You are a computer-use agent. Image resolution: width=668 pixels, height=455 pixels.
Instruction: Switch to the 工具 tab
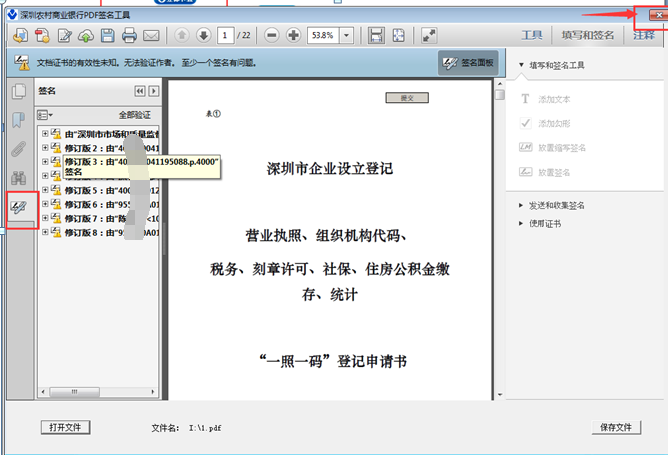(x=532, y=36)
